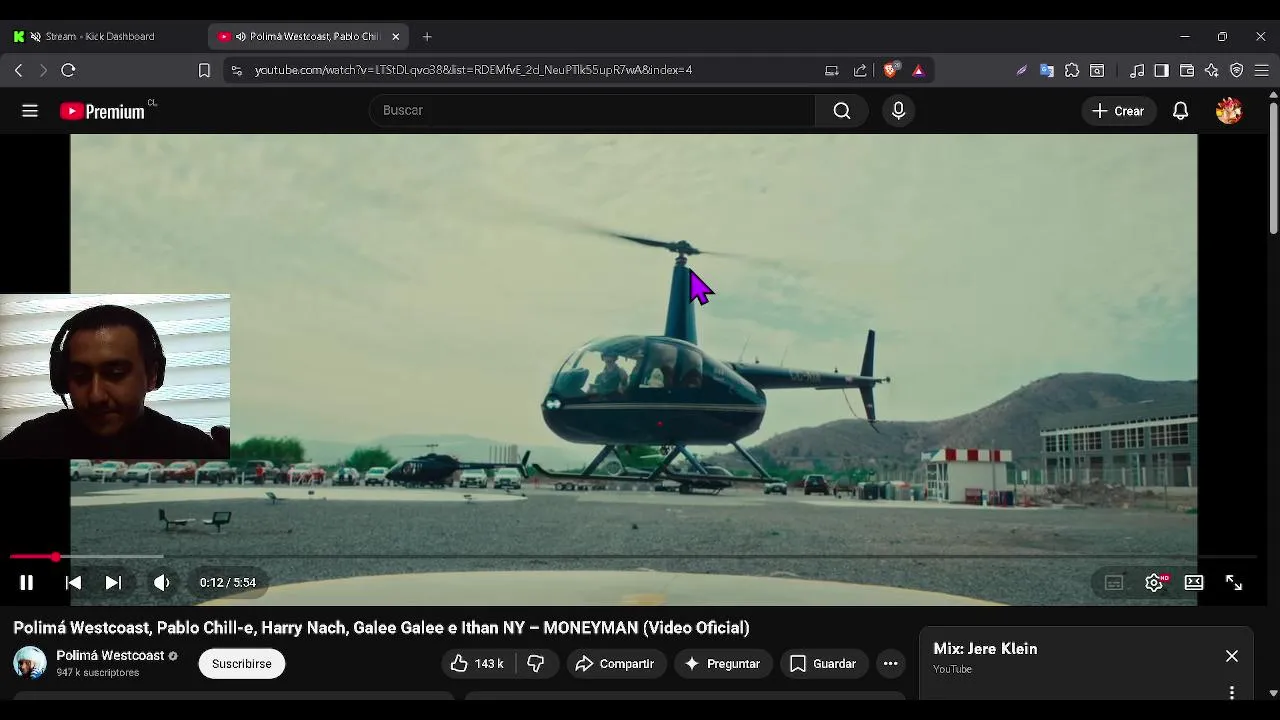Open the player settings gear

pyautogui.click(x=1154, y=582)
